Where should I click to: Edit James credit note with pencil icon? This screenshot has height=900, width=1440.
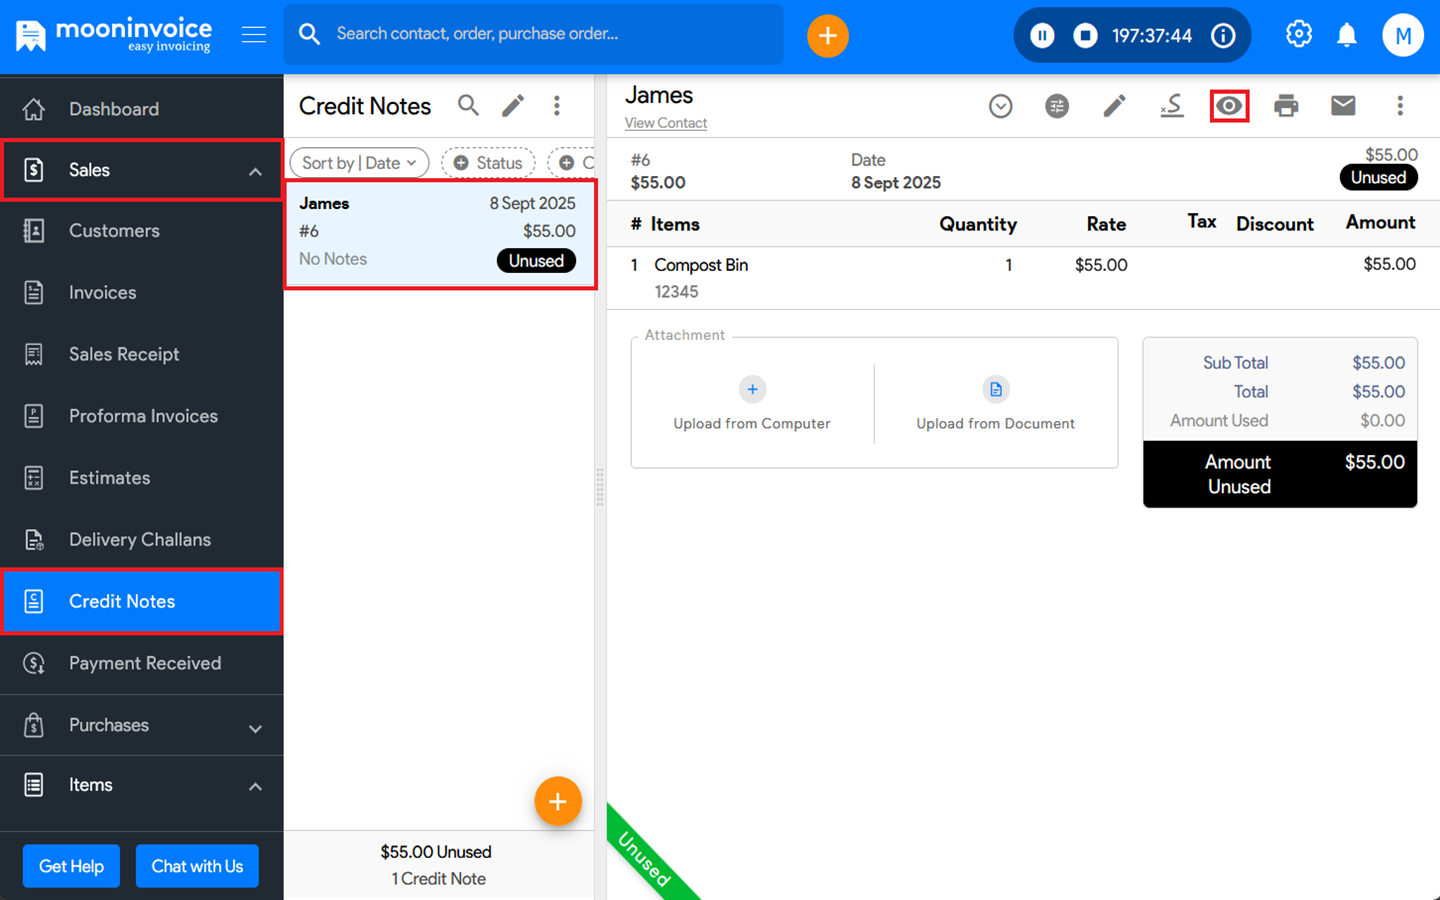[x=1114, y=106]
